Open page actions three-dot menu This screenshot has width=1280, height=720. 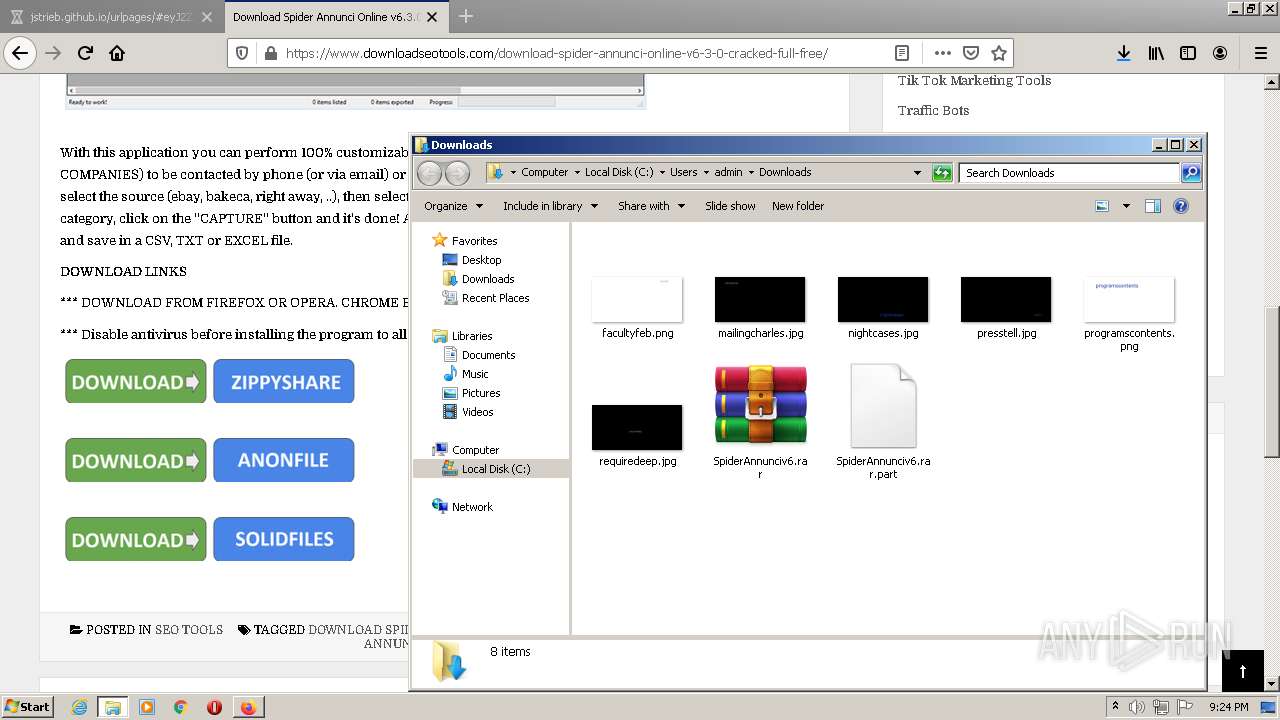tap(943, 53)
